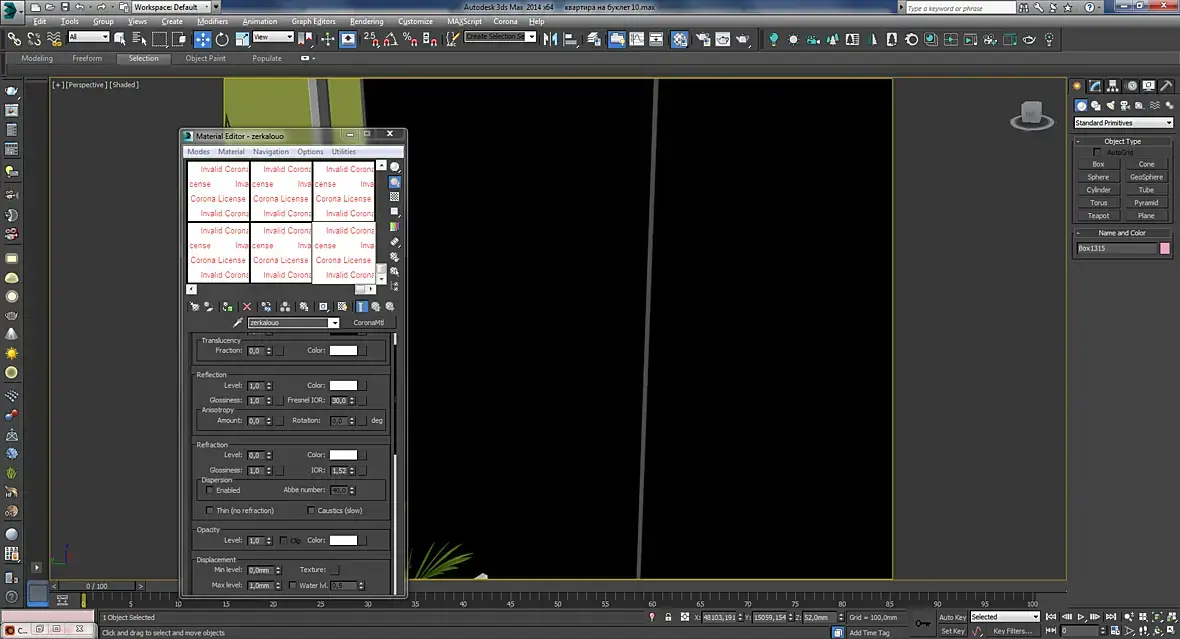Open Utilities menu in Material Editor
This screenshot has height=639, width=1180.
coord(343,152)
